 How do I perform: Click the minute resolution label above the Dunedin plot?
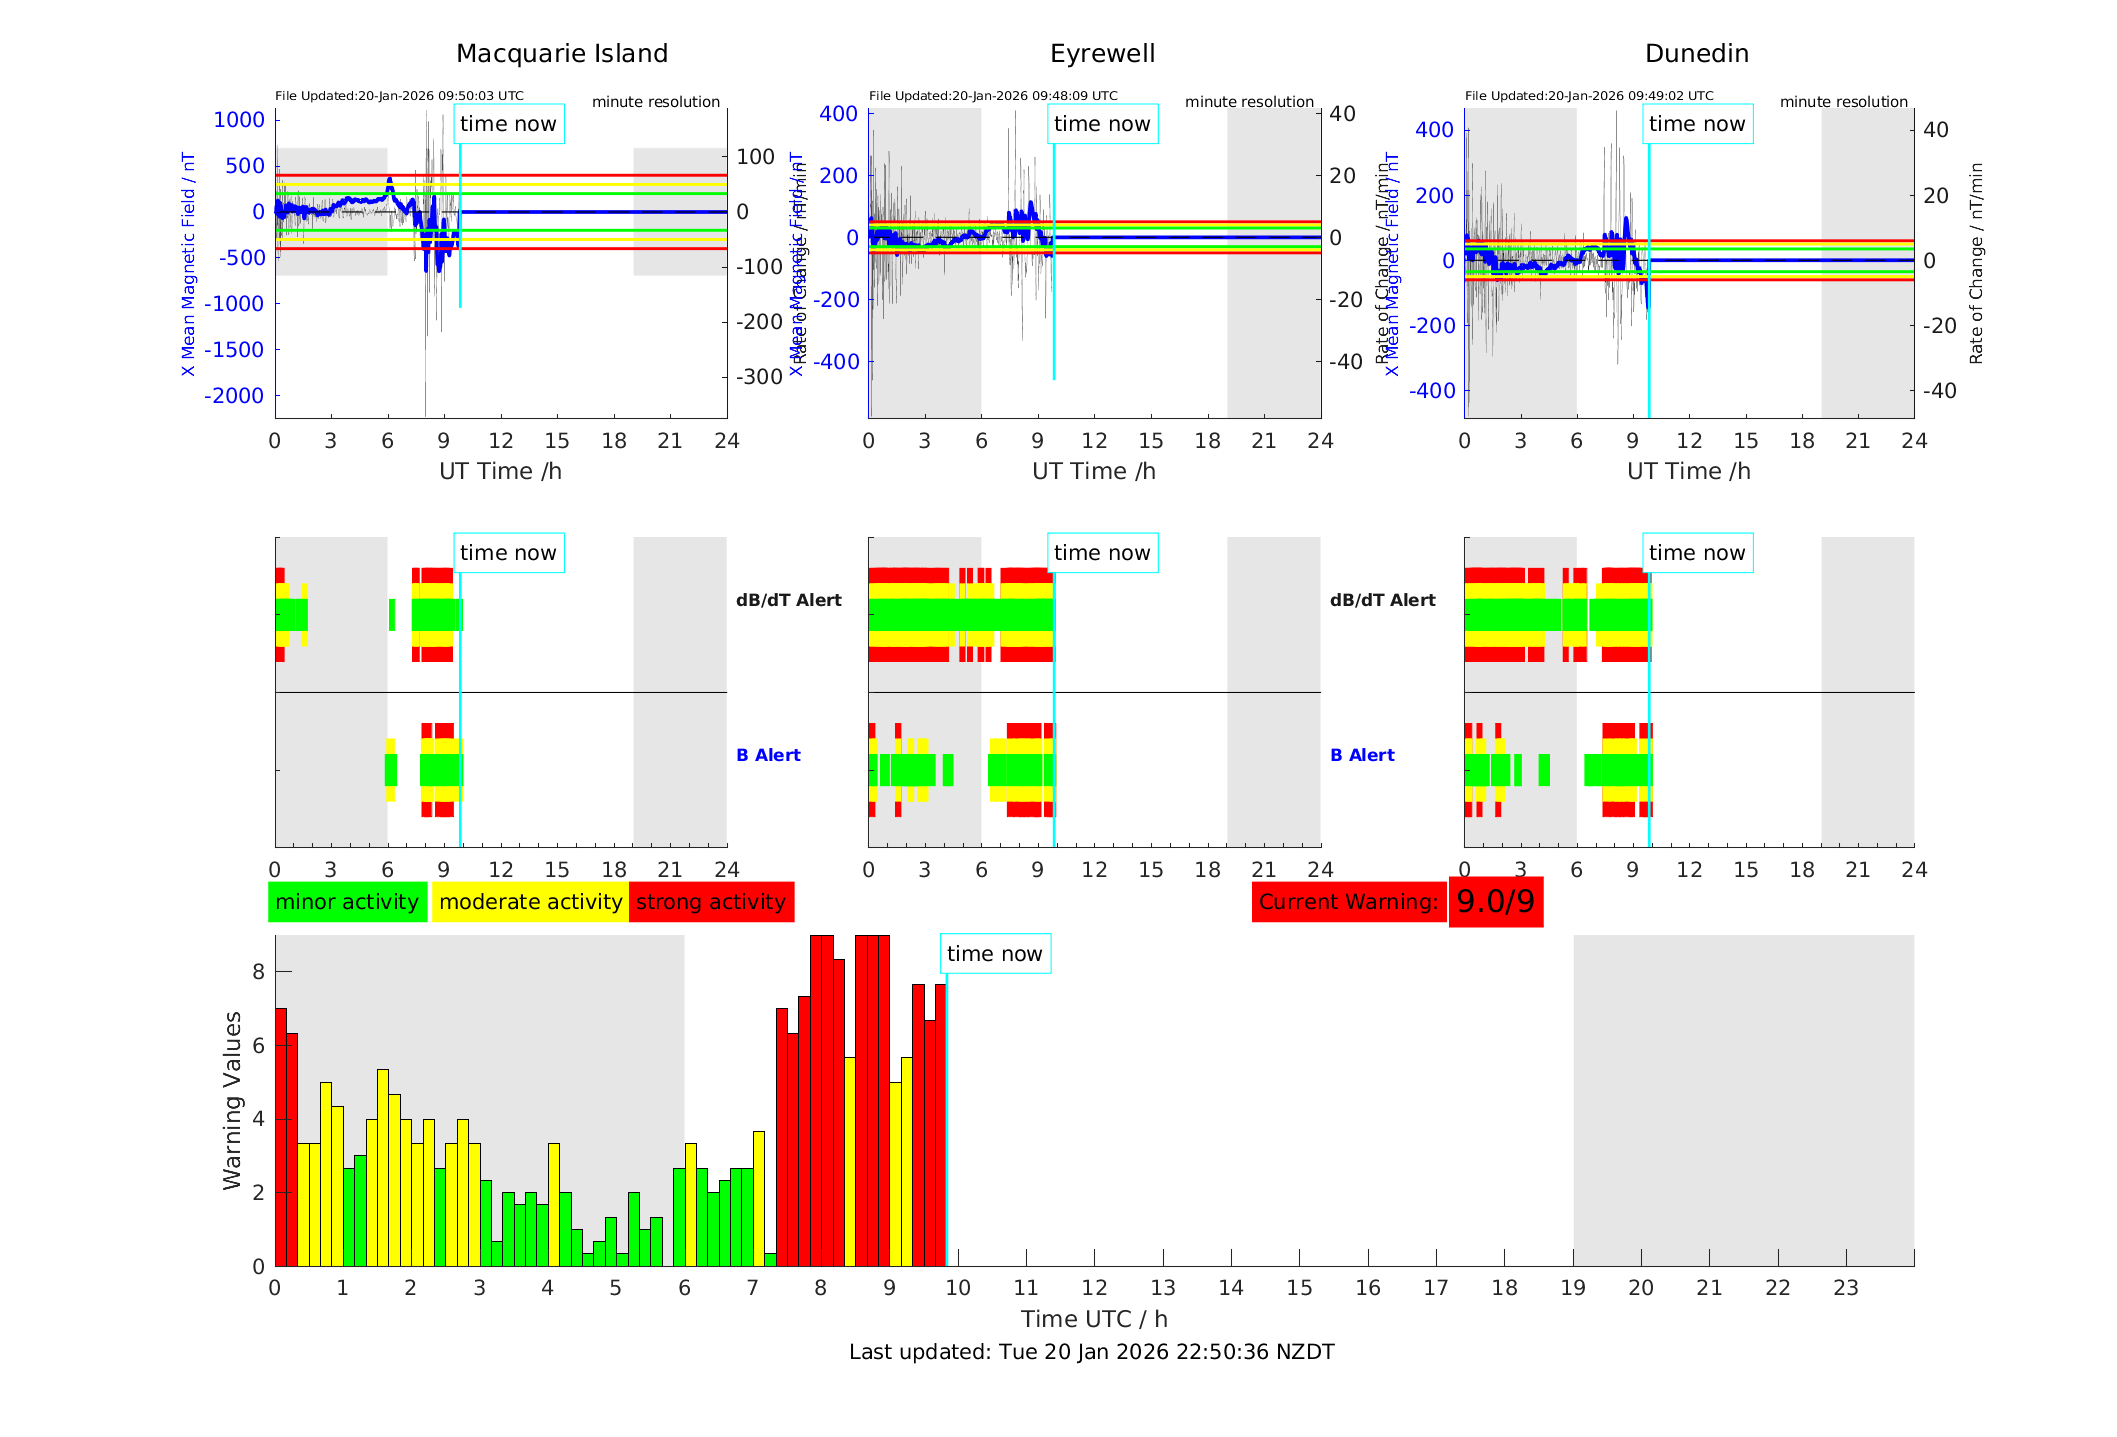coord(1843,102)
